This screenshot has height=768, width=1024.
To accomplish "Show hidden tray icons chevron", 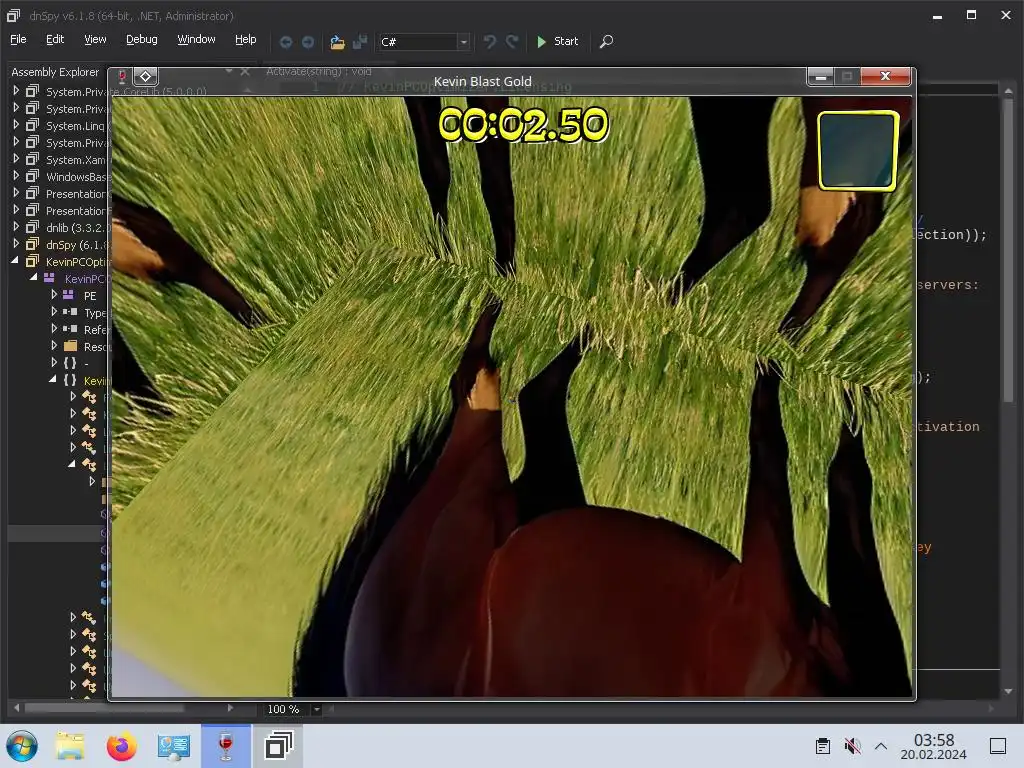I will pos(880,746).
